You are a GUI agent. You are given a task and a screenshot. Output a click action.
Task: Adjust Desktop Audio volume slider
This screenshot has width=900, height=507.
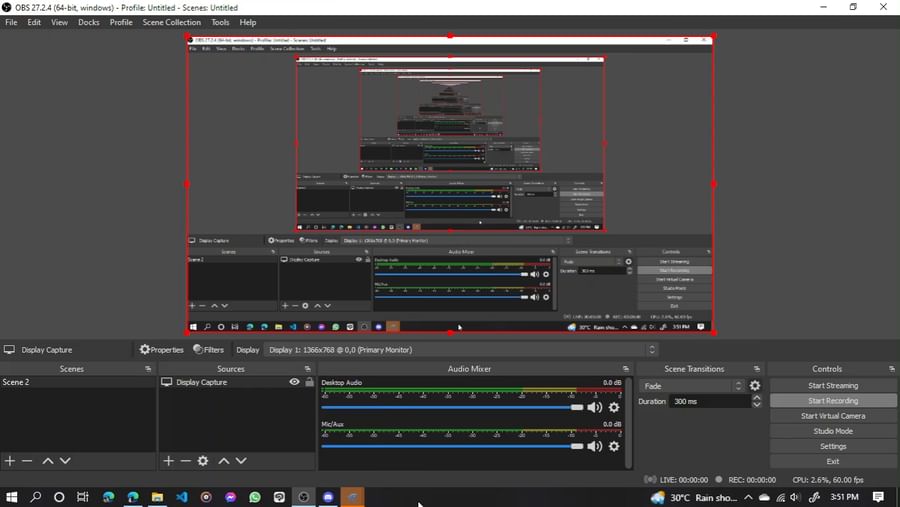point(452,407)
